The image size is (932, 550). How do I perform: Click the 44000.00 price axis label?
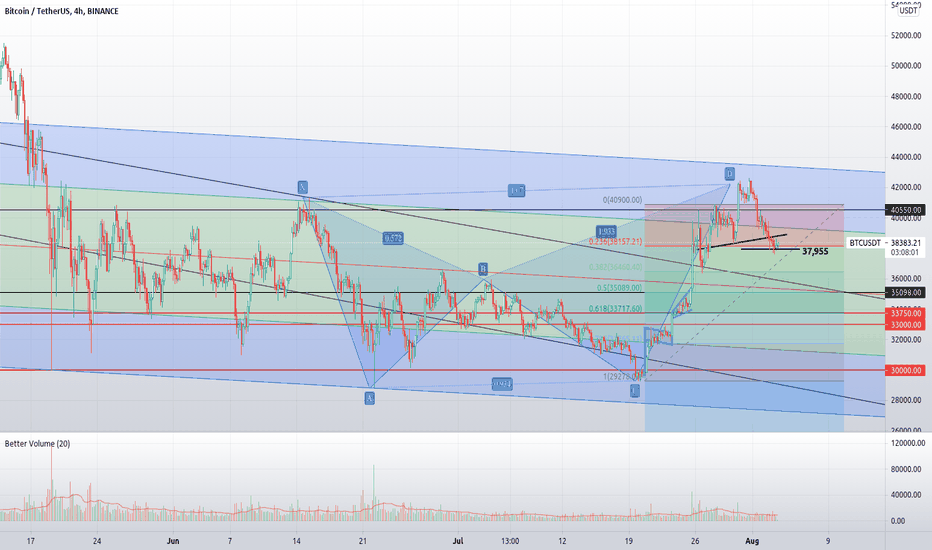(x=906, y=157)
